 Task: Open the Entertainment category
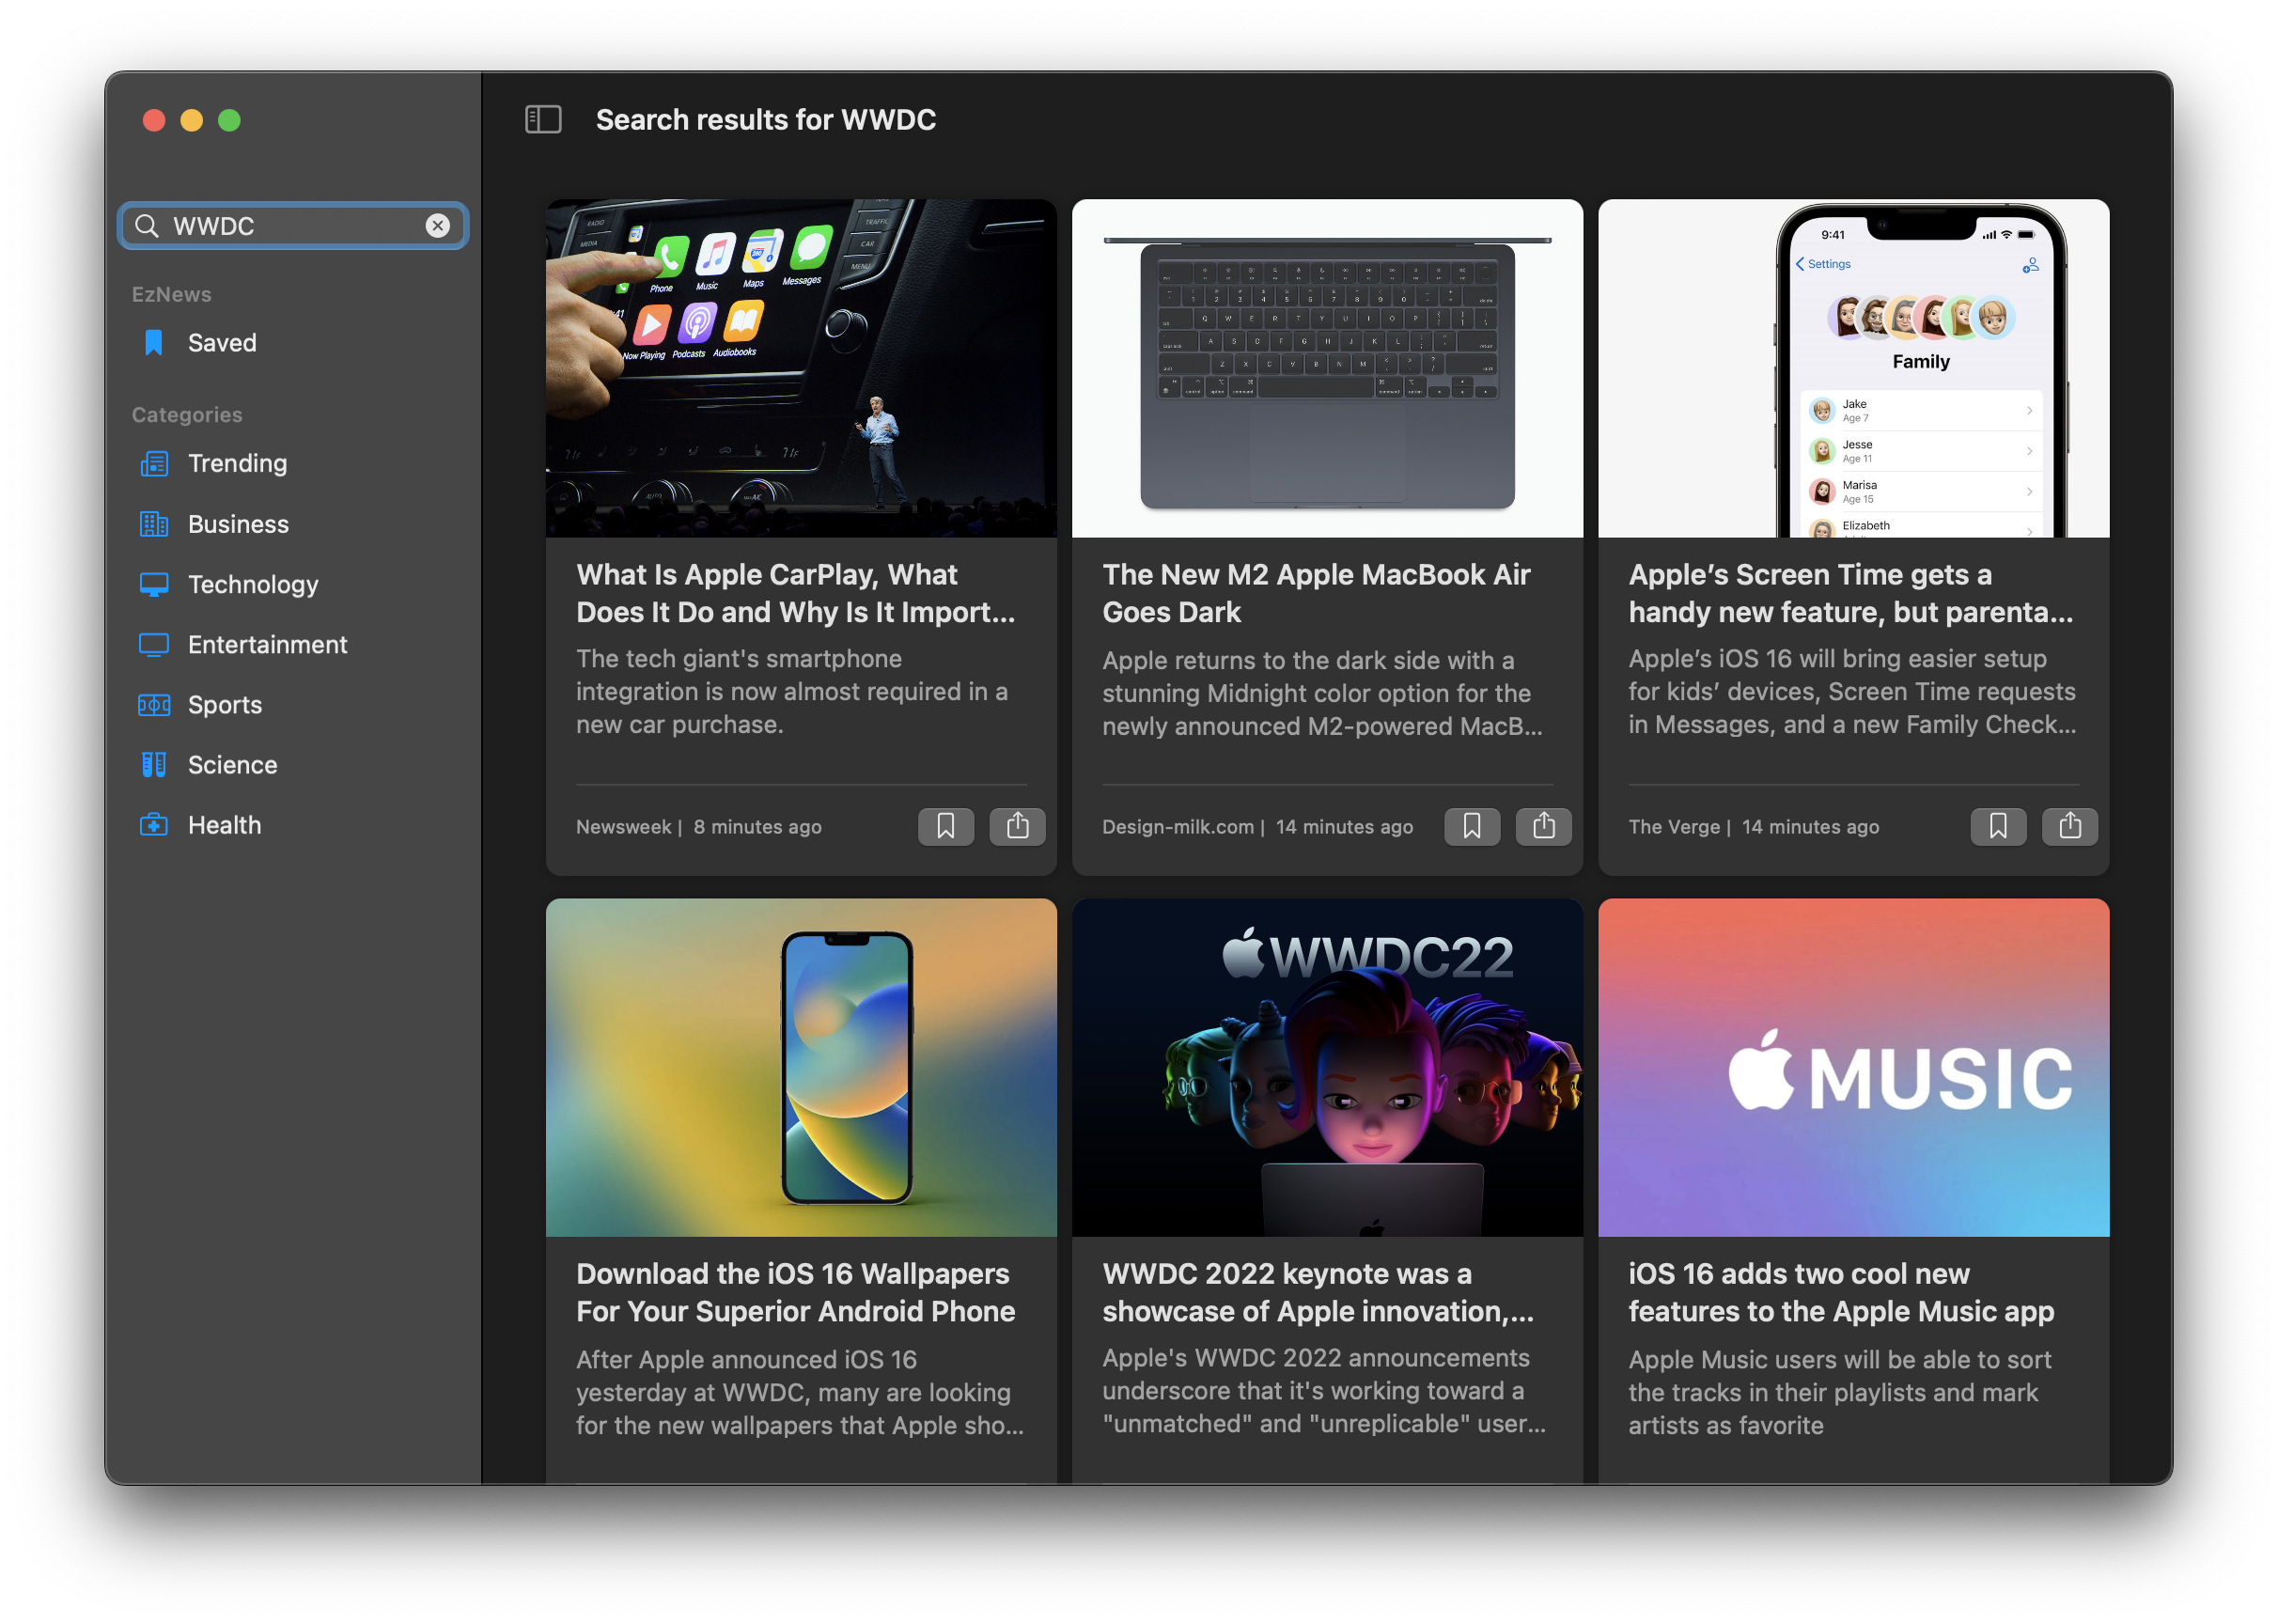(267, 644)
